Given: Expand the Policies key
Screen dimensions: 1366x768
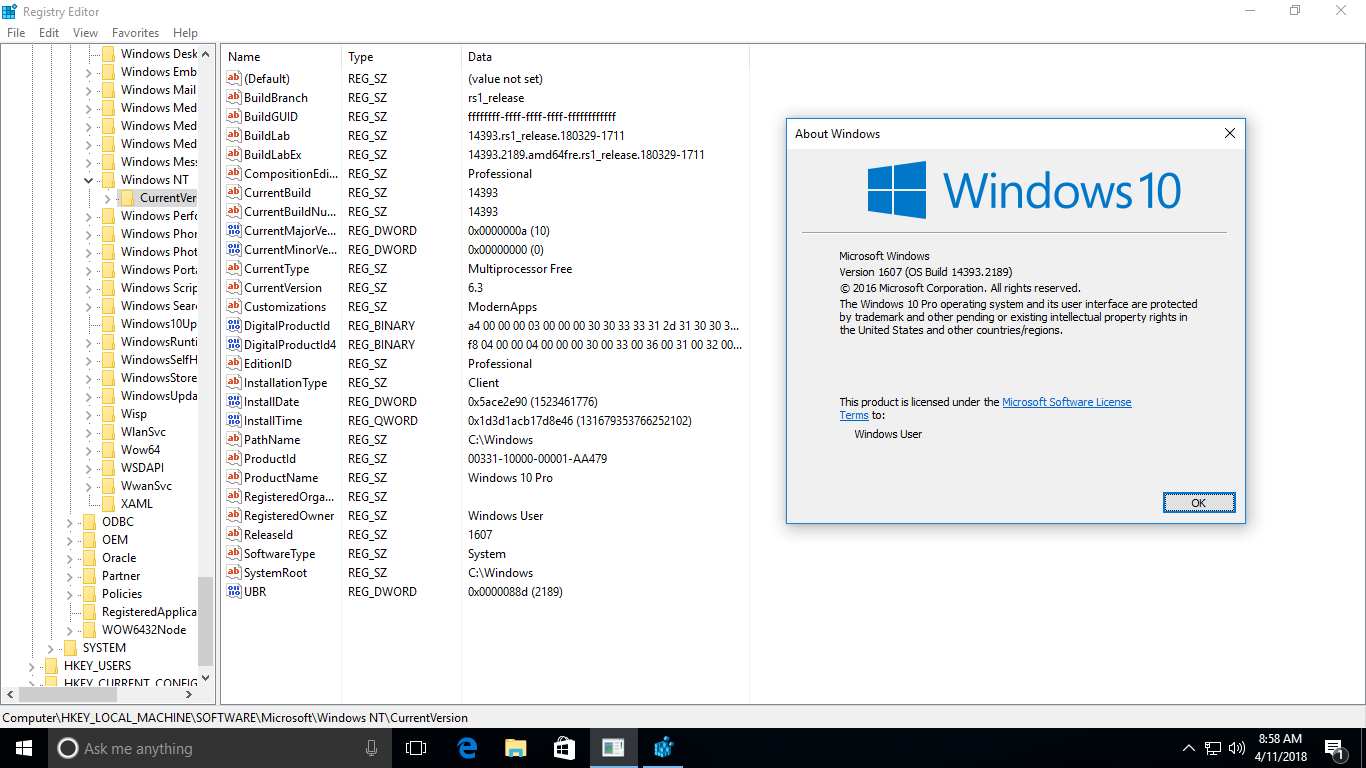Looking at the screenshot, I should tap(69, 594).
